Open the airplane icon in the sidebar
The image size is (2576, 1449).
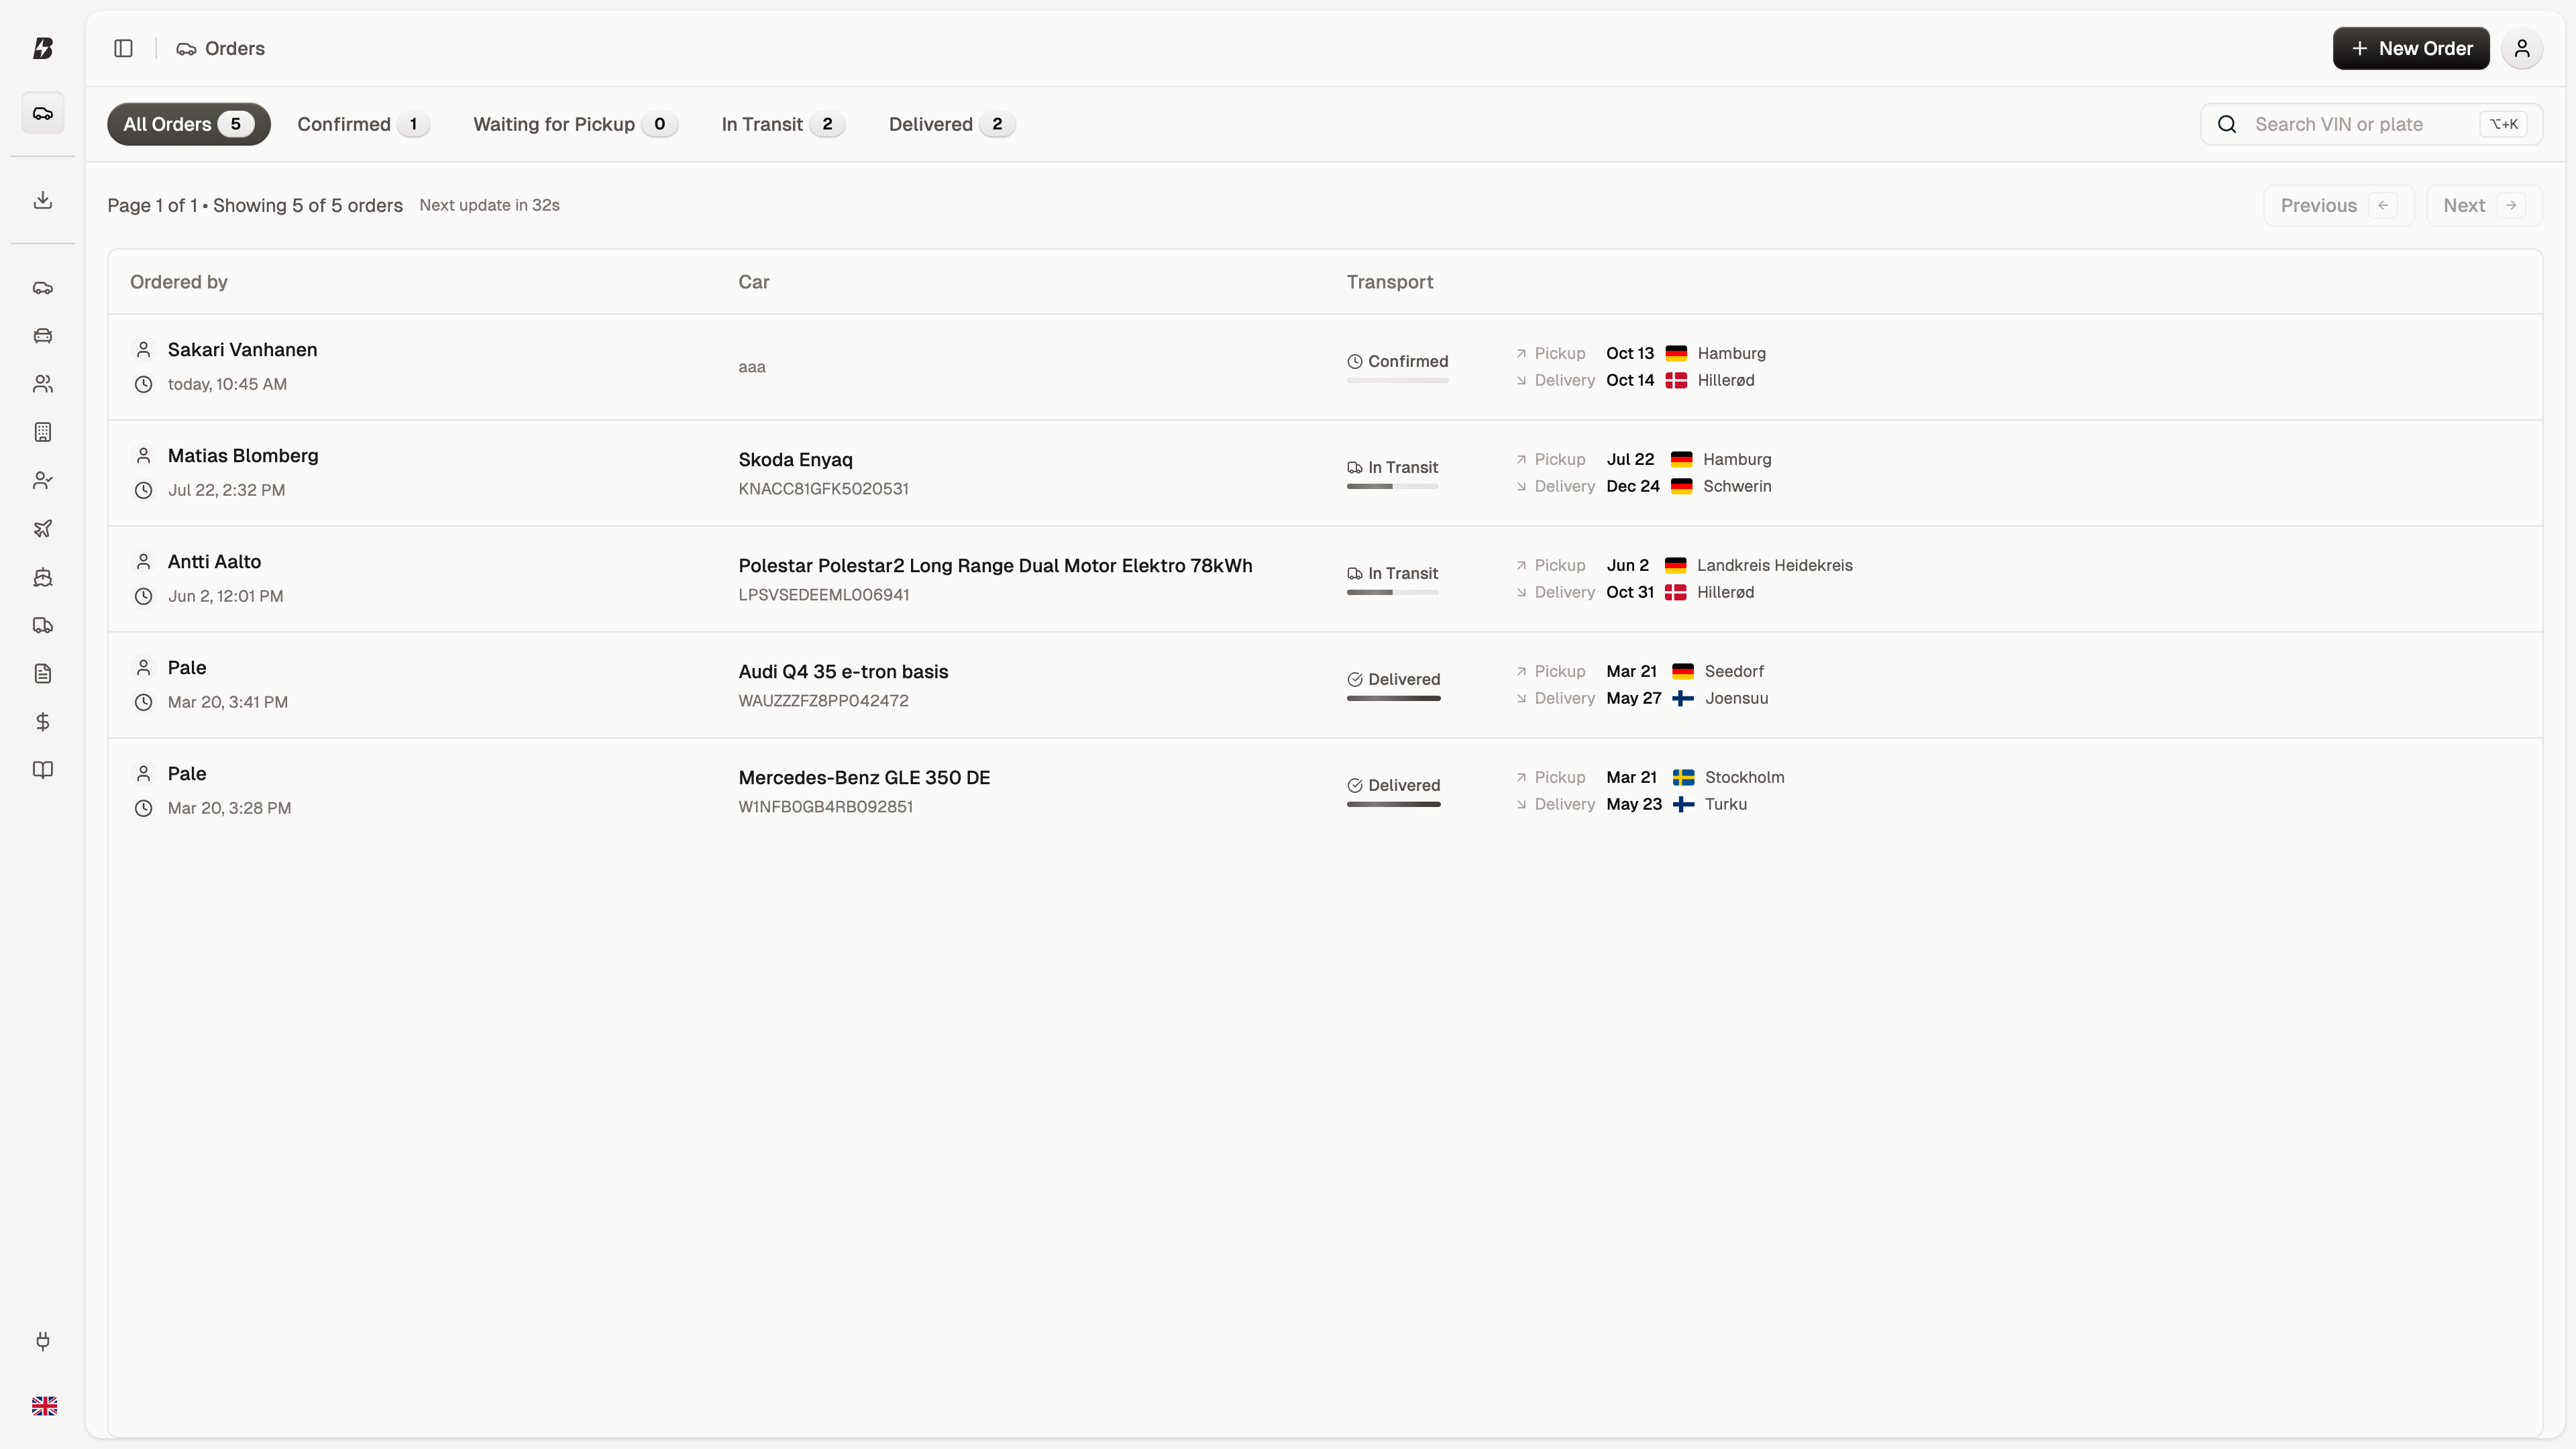[x=42, y=529]
